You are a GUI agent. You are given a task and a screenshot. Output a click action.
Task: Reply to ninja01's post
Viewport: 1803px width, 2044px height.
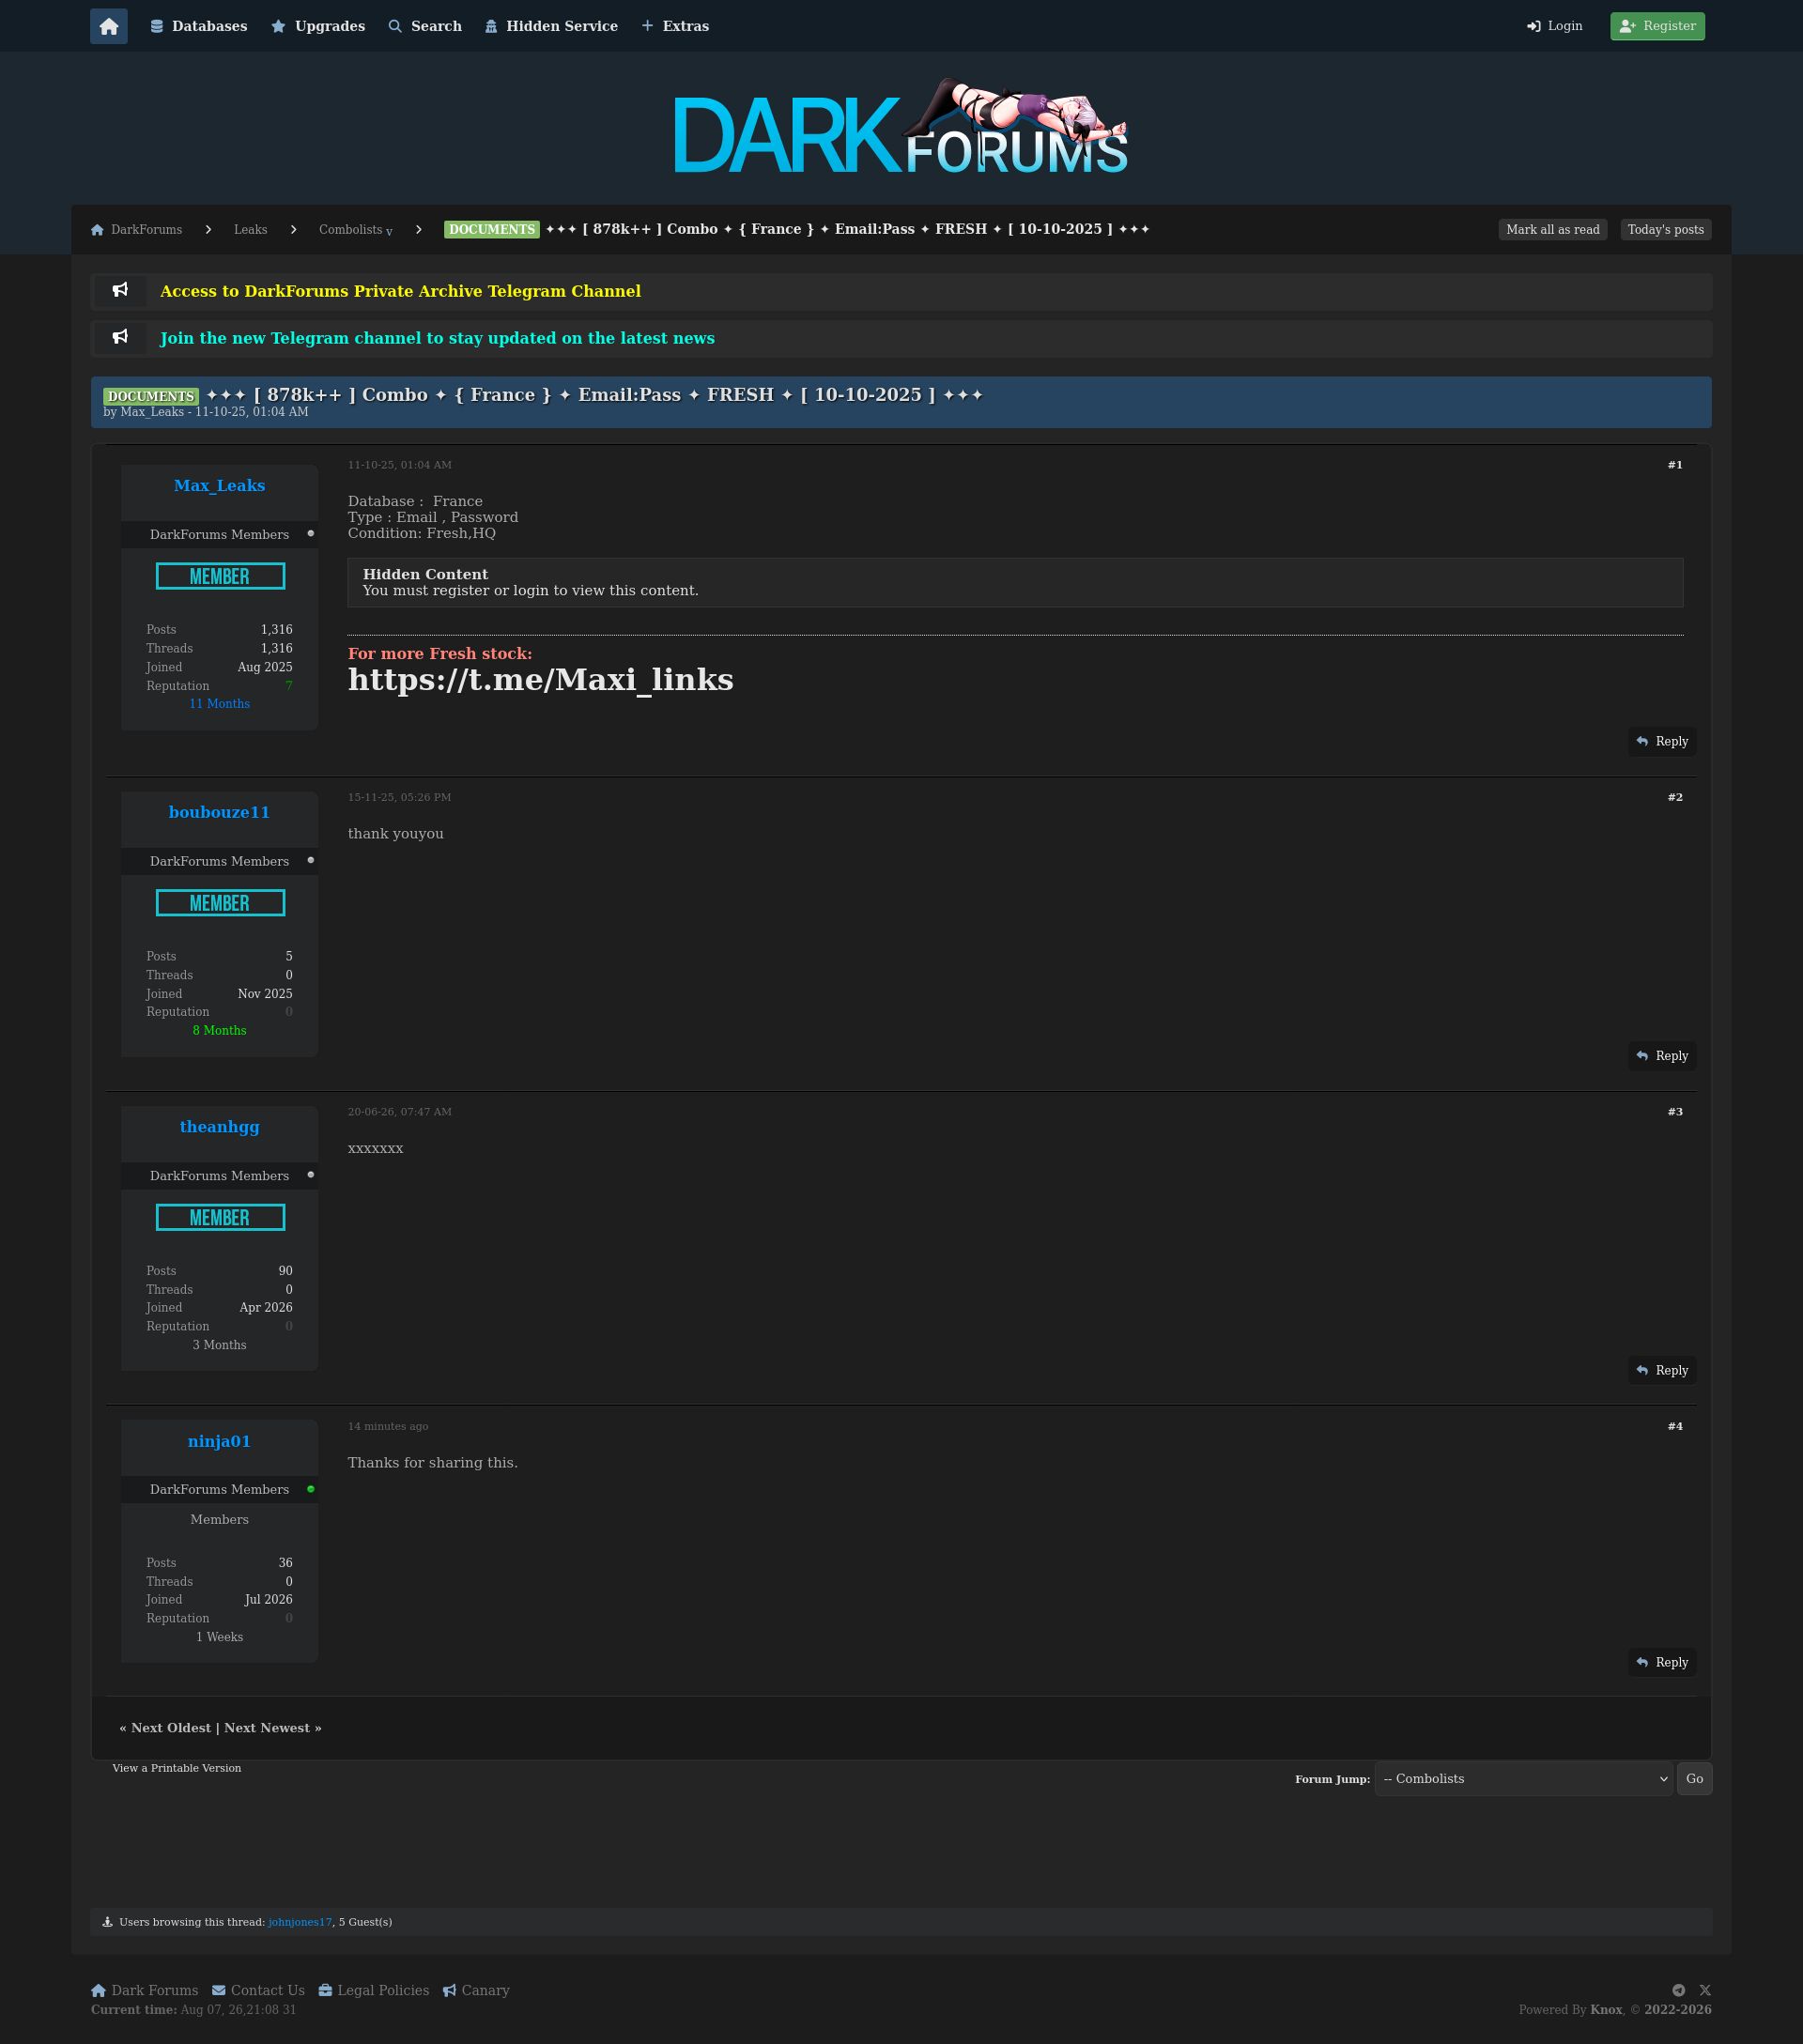1662,1662
